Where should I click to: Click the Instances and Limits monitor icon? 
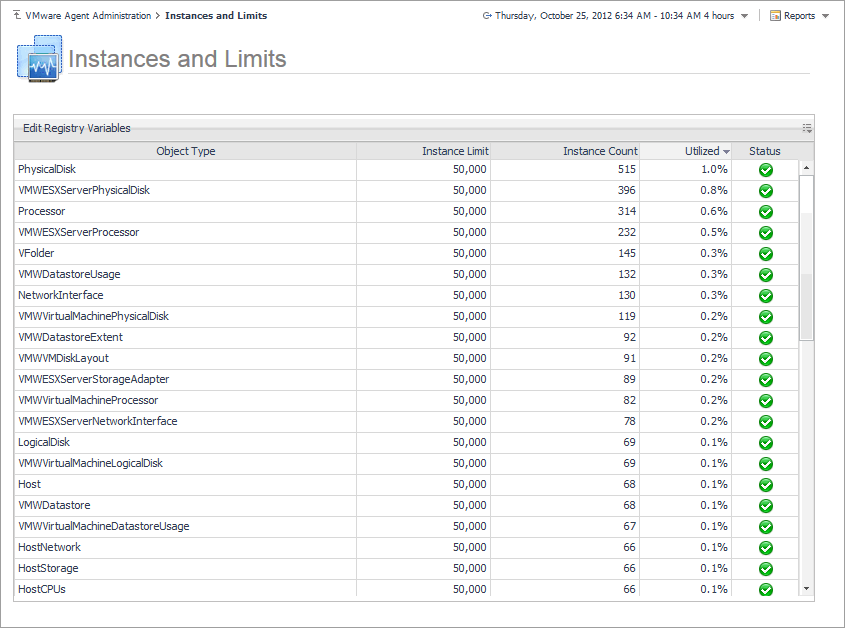(39, 59)
